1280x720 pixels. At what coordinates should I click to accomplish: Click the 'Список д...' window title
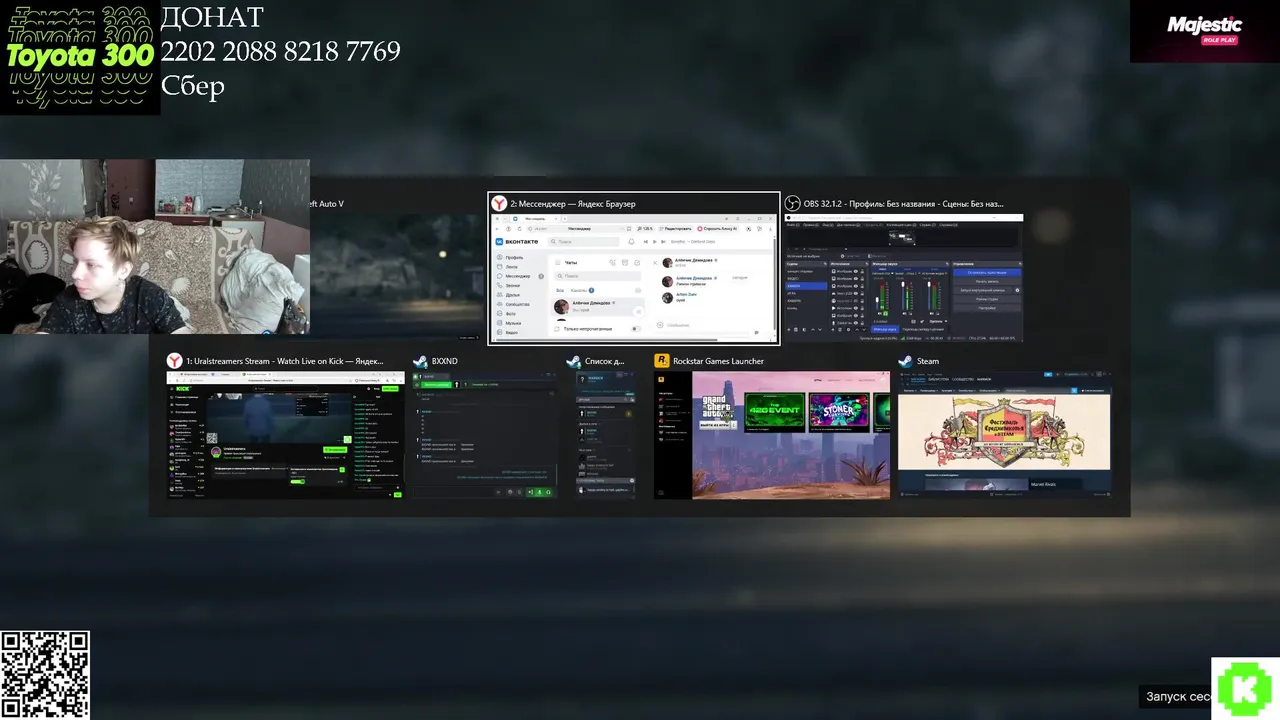click(604, 361)
